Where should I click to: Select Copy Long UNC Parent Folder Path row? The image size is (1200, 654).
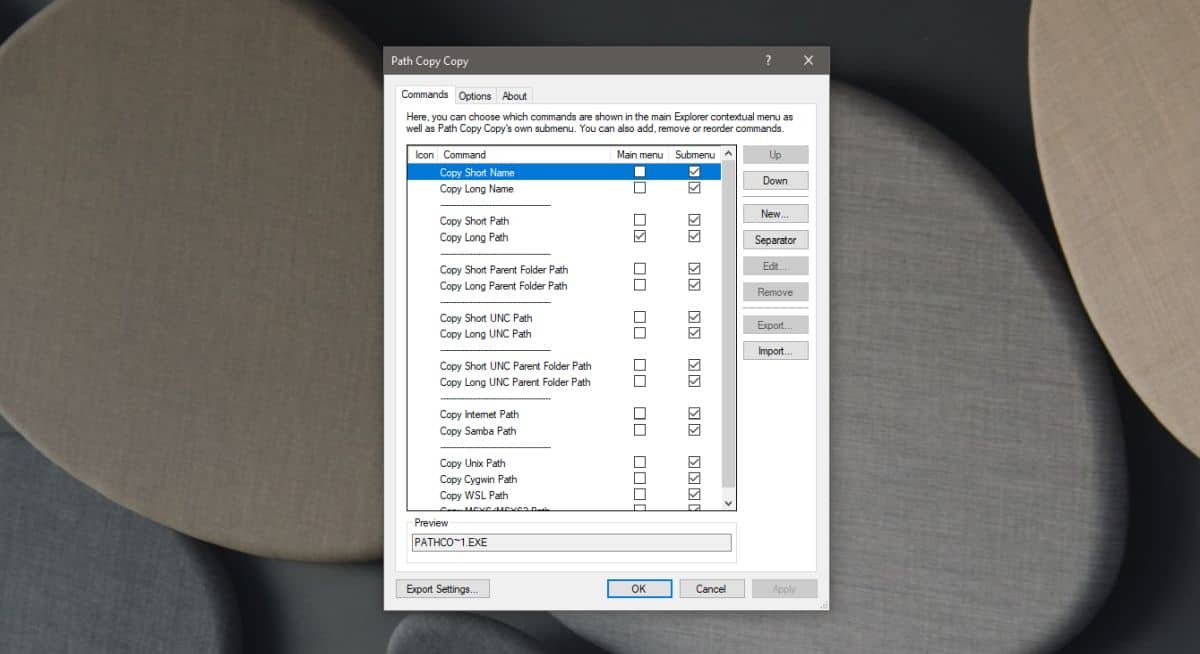[563, 382]
